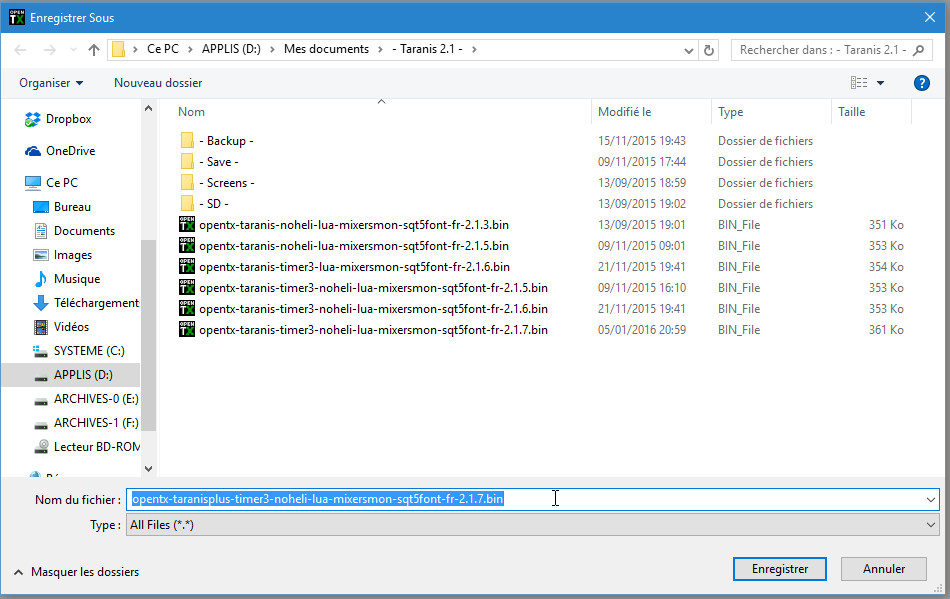This screenshot has height=599, width=950.
Task: Open the Organiser menu
Action: point(51,83)
